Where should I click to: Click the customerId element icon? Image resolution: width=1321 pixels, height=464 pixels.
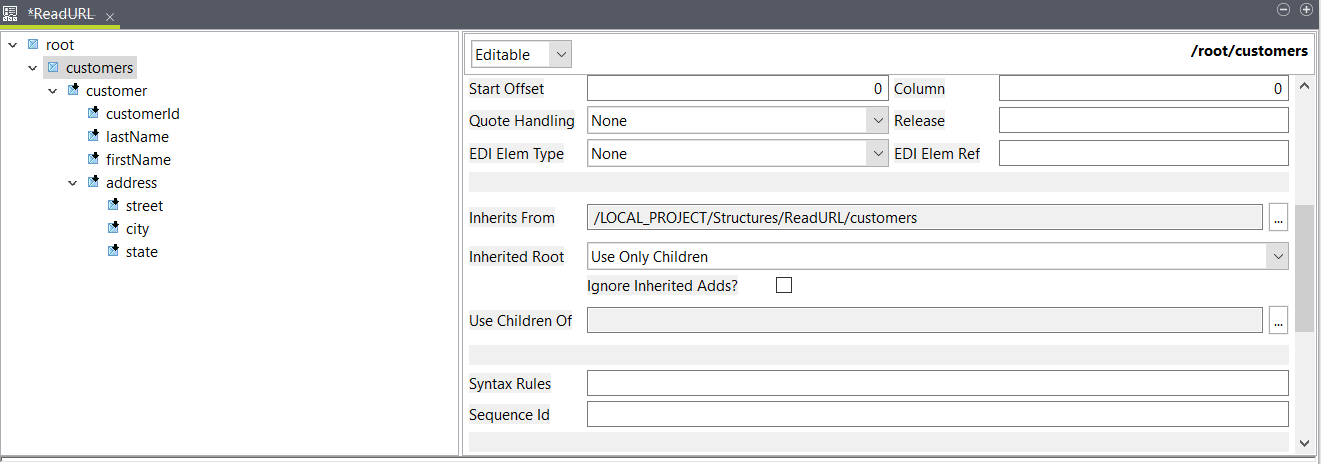click(93, 114)
